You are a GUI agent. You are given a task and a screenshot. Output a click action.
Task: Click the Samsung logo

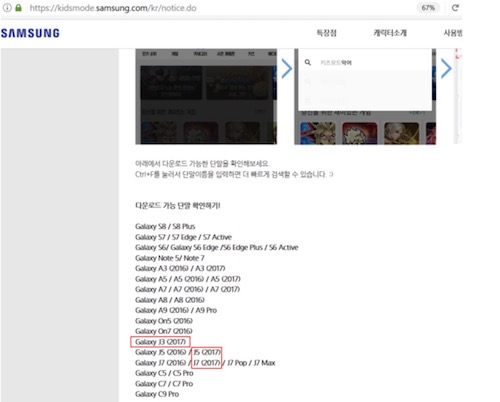tap(30, 33)
